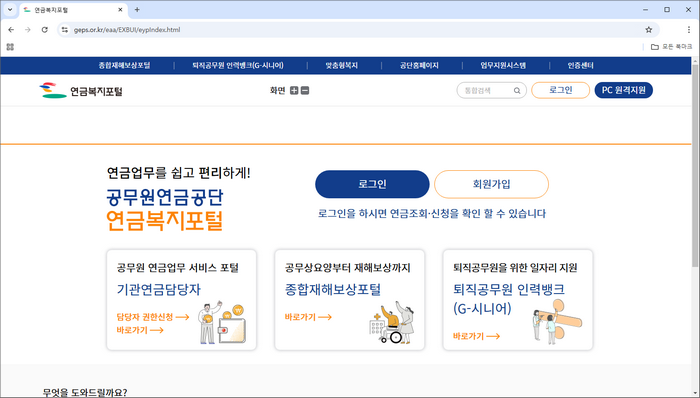Open 맞춤형복지 menu item
700x398 pixels.
(342, 66)
